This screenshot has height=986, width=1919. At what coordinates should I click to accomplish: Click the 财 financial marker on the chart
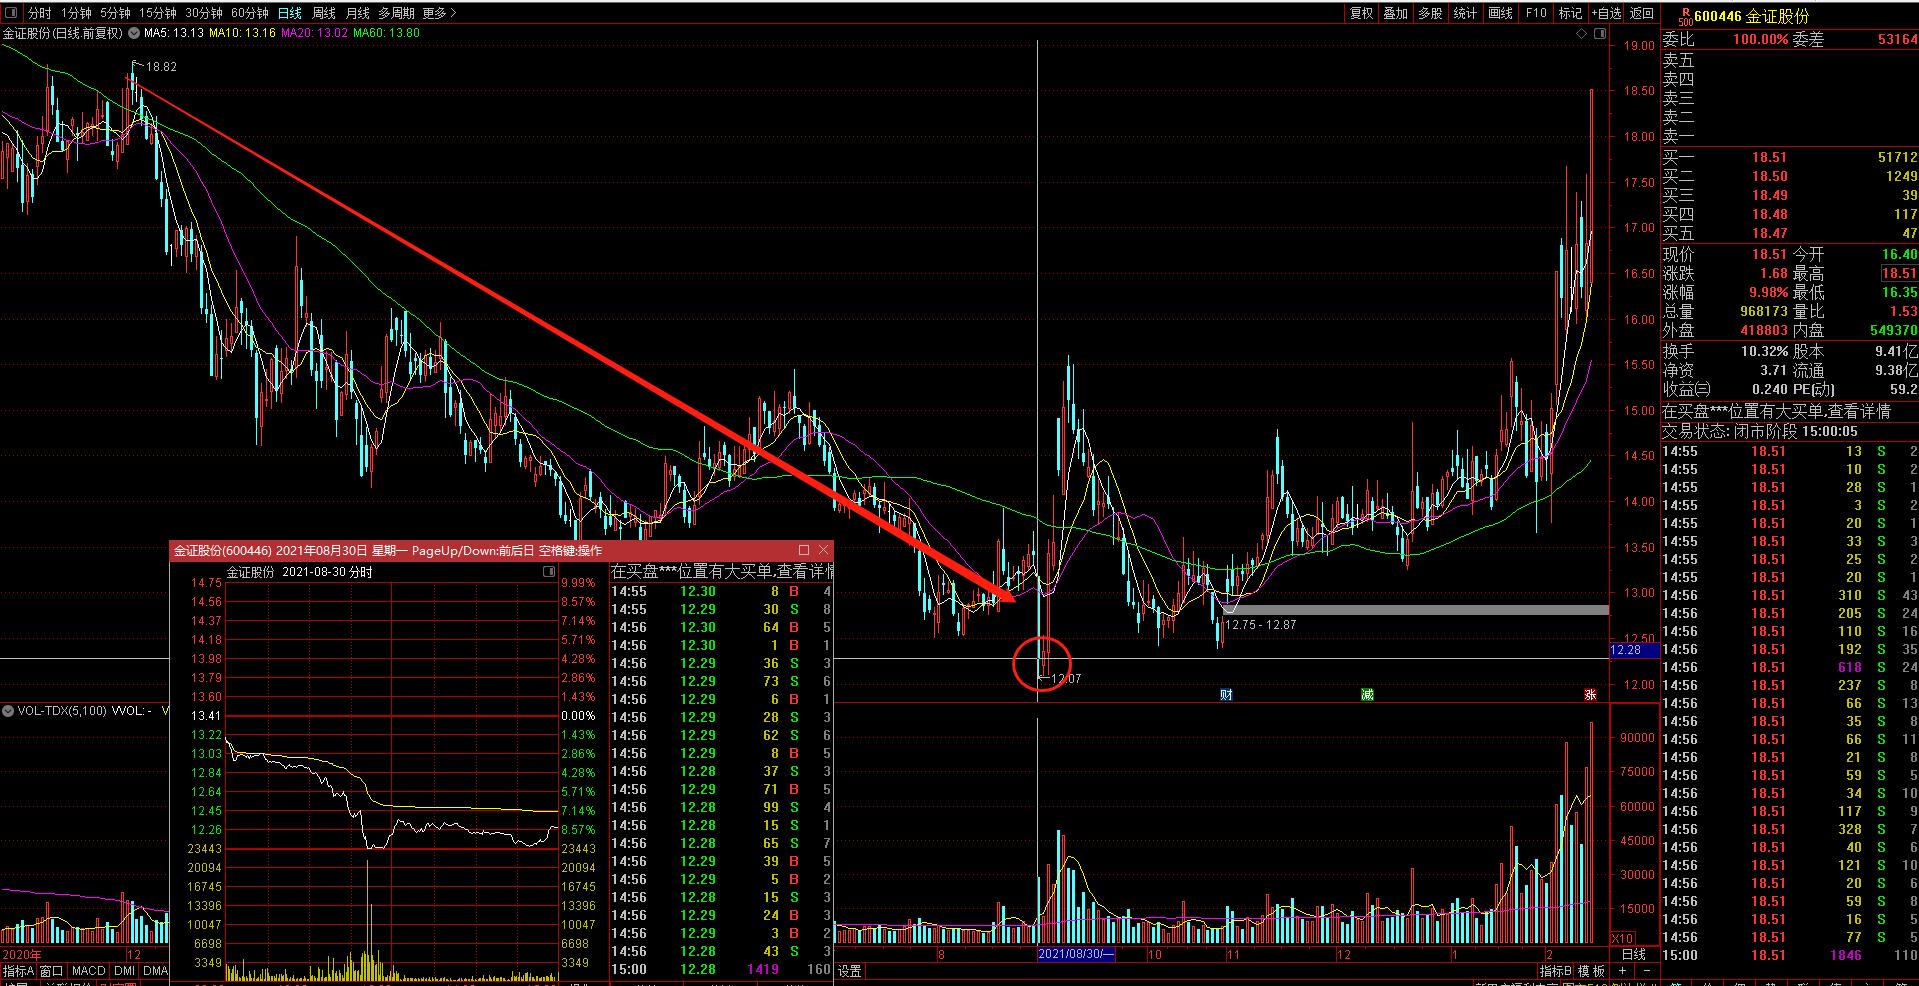[1226, 694]
